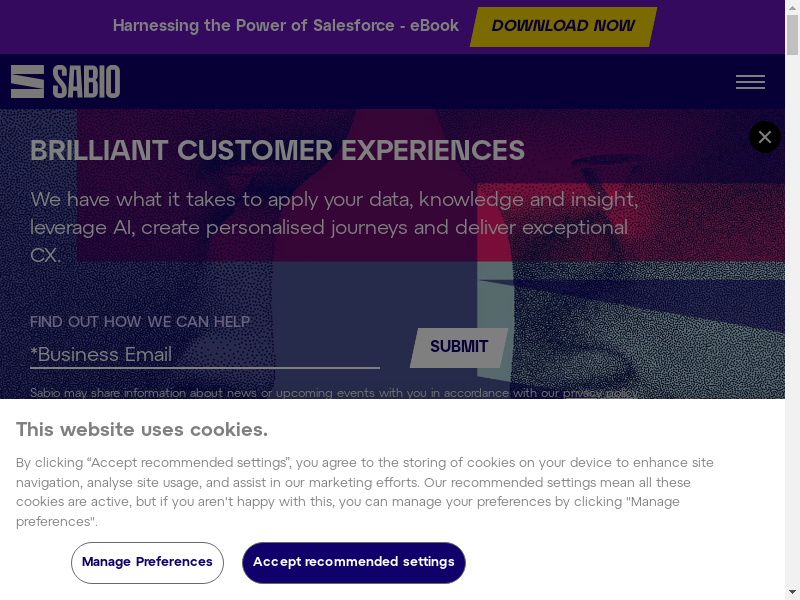Click the DOWNLOAD NOW eBook button
Screen dimensions: 800x600
563,26
